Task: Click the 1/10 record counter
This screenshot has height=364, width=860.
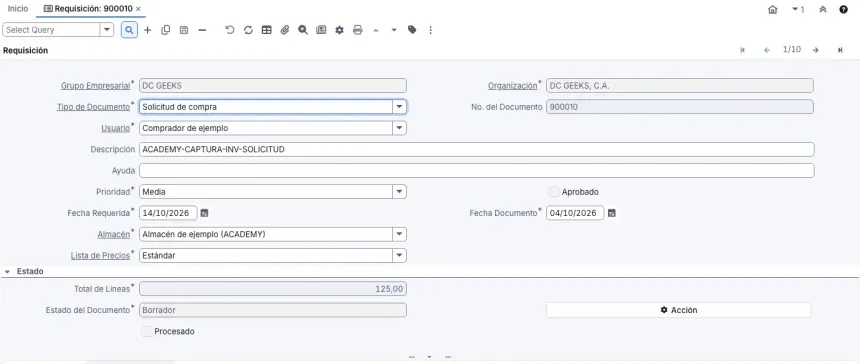Action: [x=791, y=49]
